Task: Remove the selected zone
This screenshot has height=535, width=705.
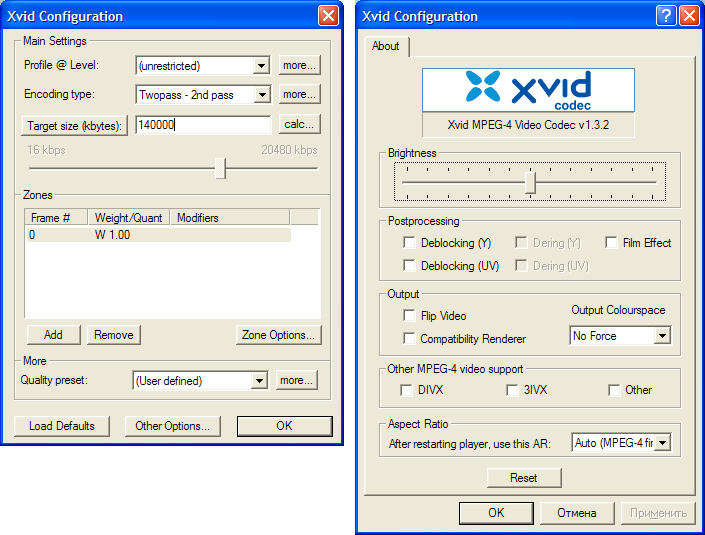Action: click(114, 335)
